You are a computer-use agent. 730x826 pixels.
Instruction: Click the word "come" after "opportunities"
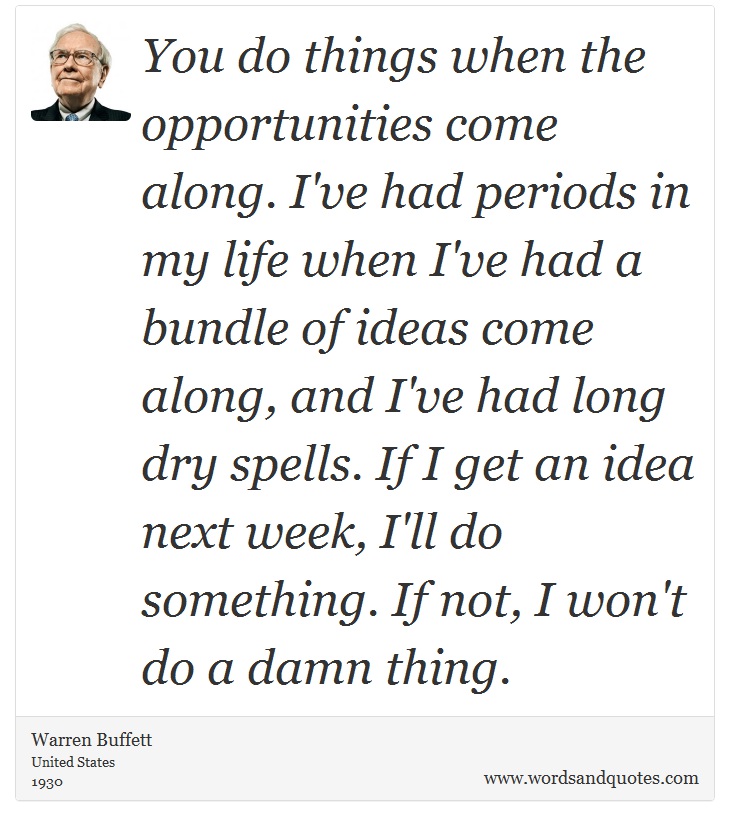point(501,125)
